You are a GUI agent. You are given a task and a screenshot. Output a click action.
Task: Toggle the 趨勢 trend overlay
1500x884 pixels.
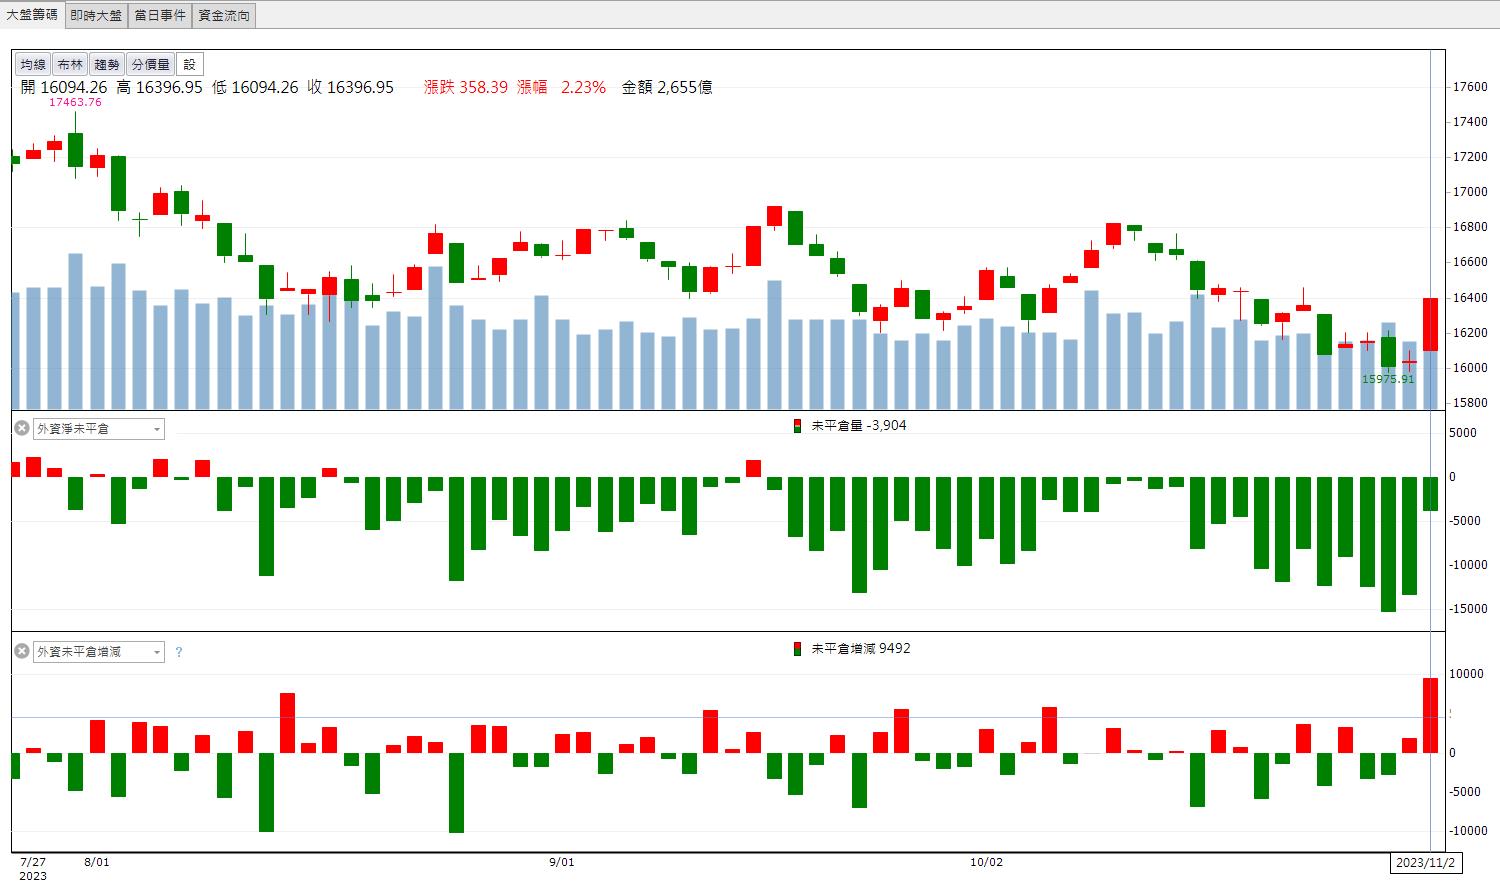(107, 64)
